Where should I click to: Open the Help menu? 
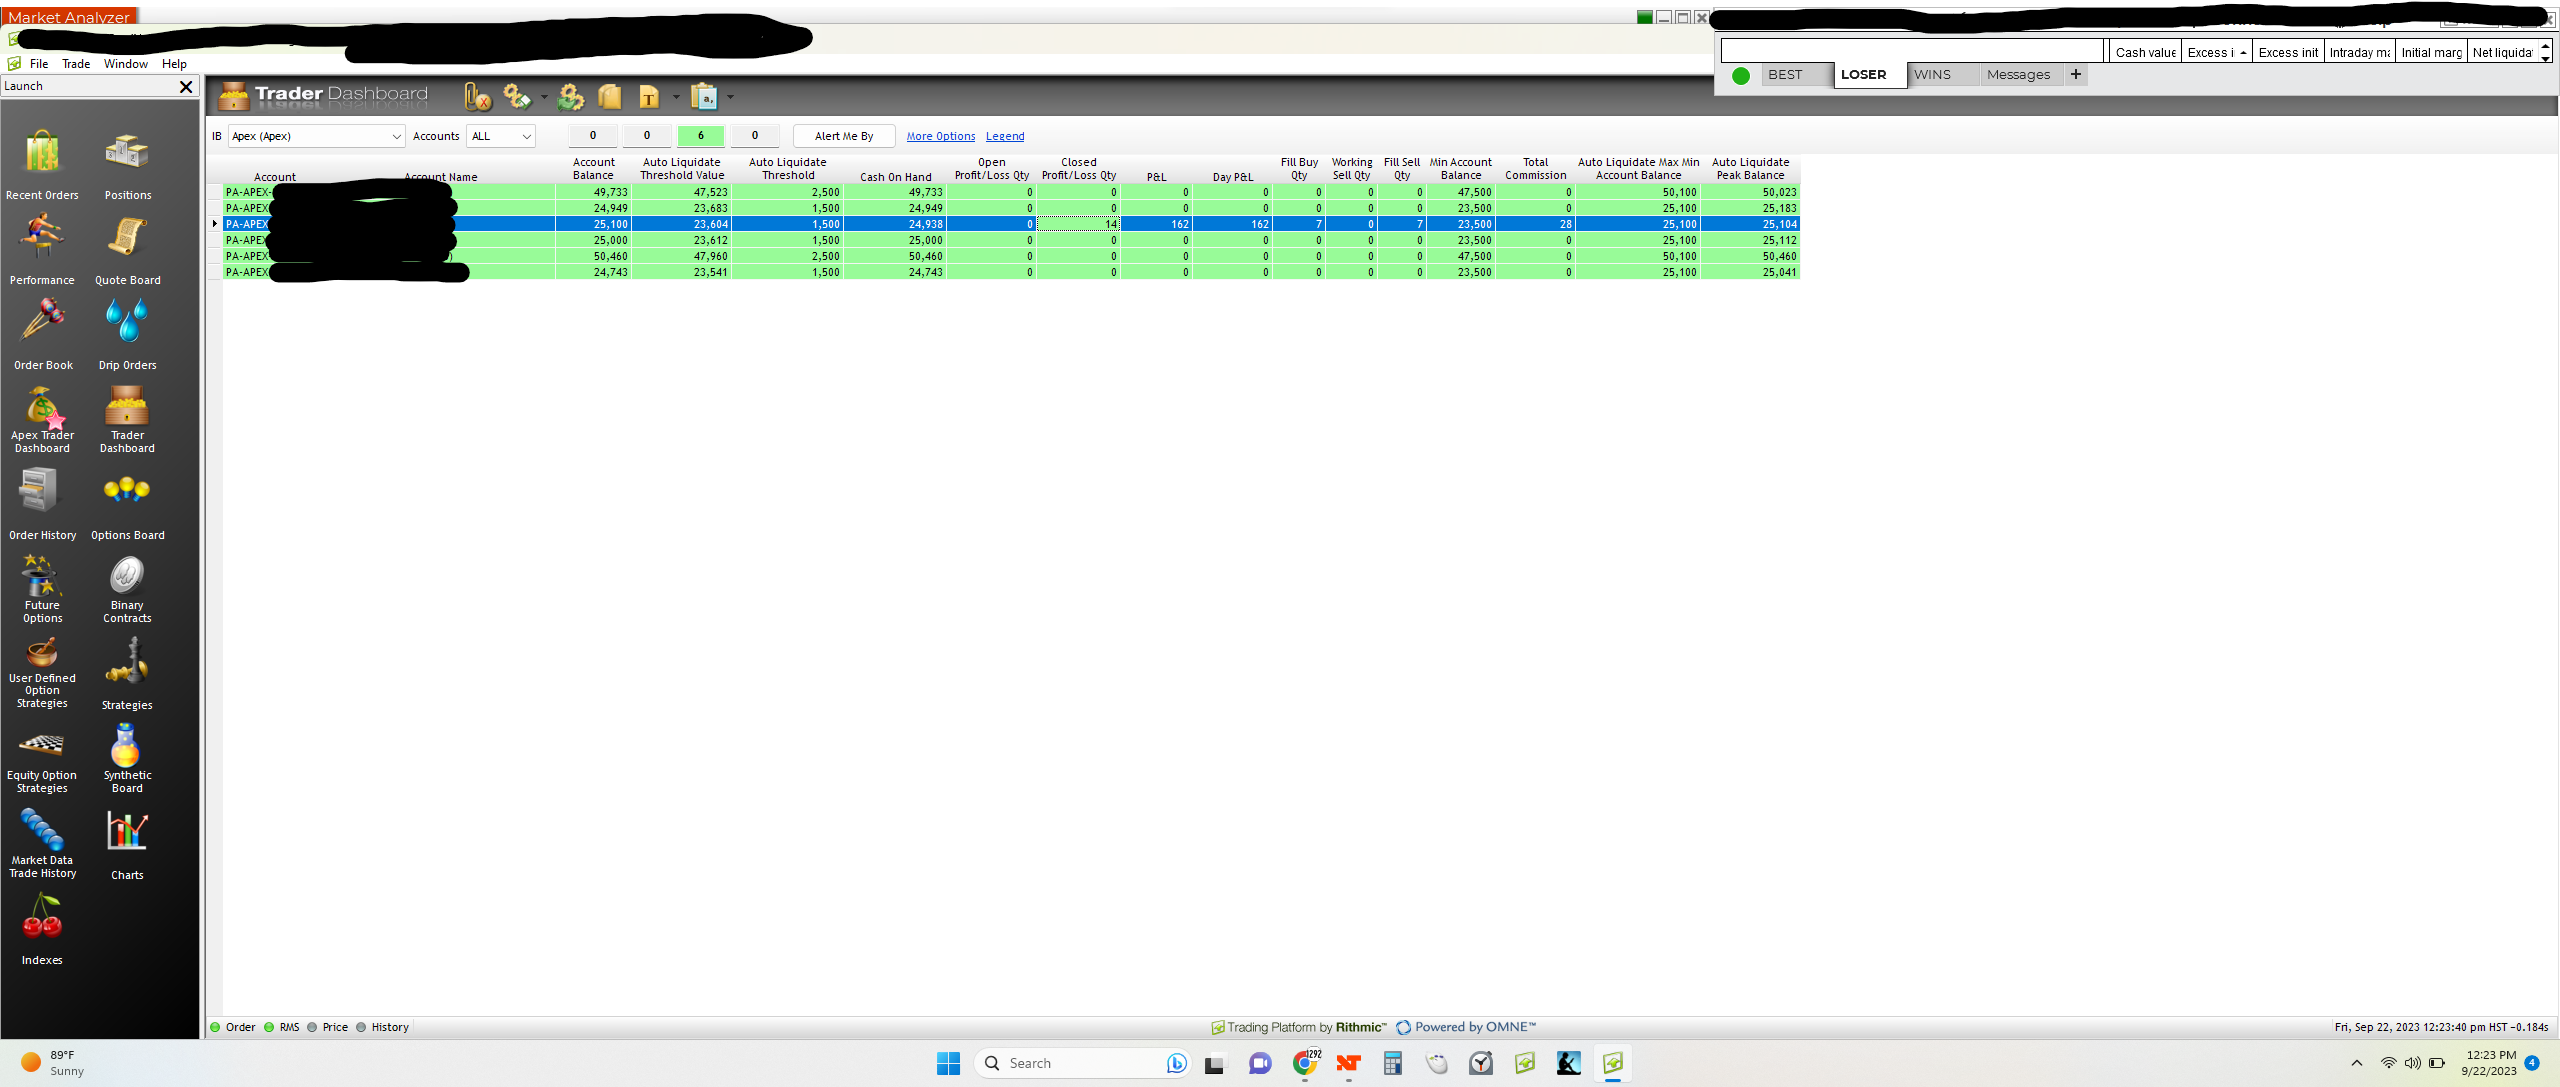coord(174,64)
